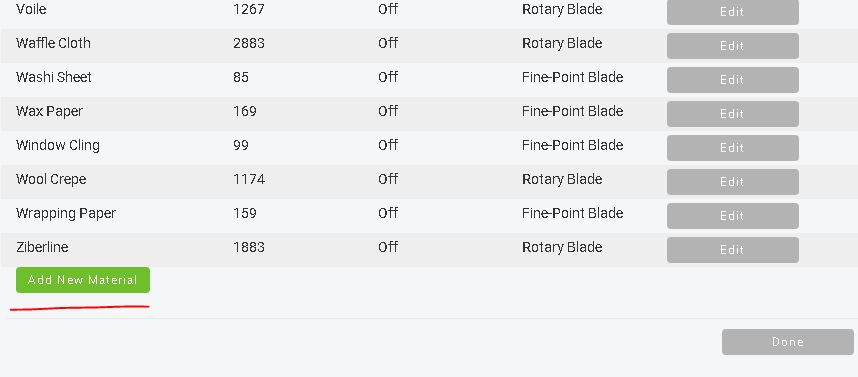The height and width of the screenshot is (377, 858).
Task: Open Wrapping Paper Edit button
Action: [732, 216]
